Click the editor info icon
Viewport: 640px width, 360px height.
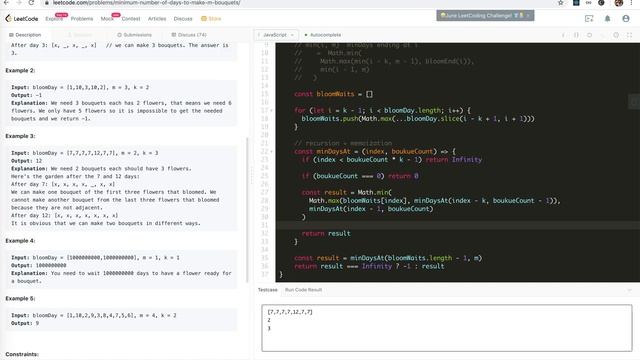563,35
